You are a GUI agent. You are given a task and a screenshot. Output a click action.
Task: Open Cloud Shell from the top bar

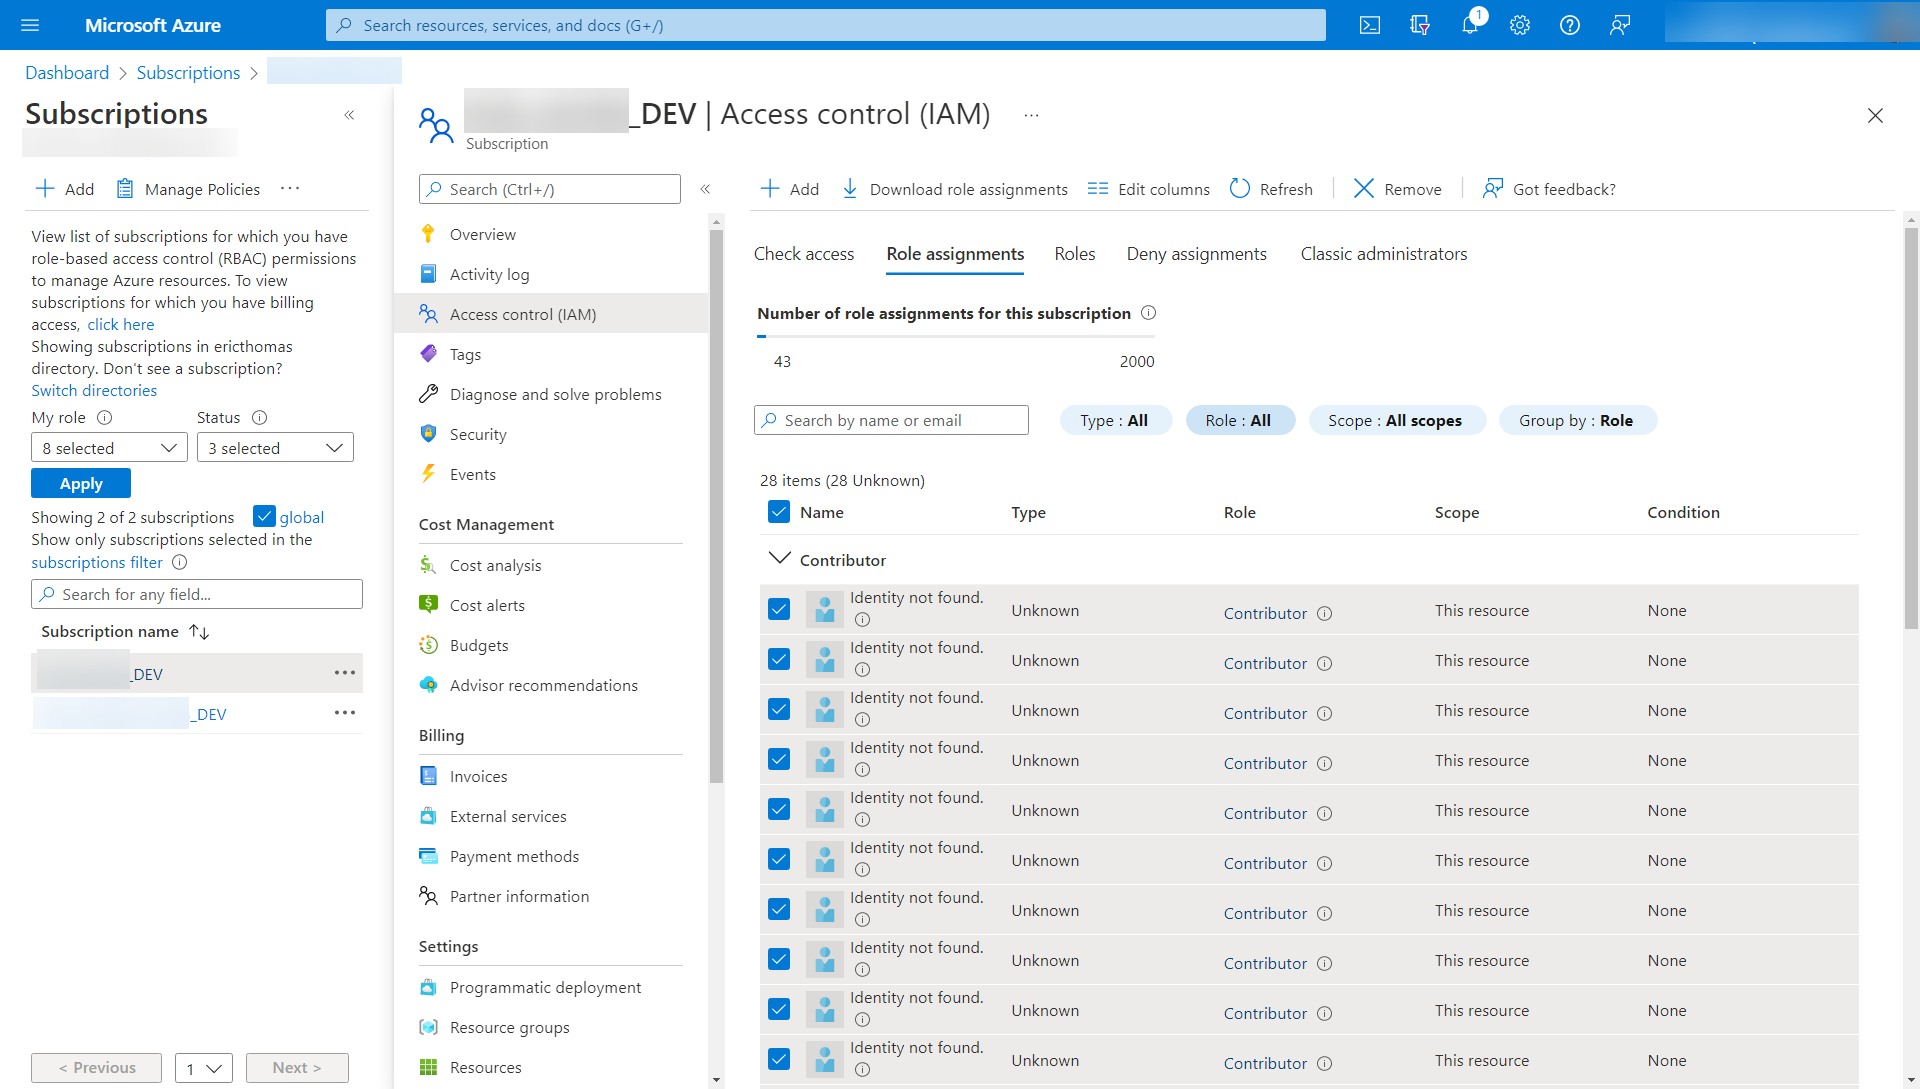[1370, 25]
